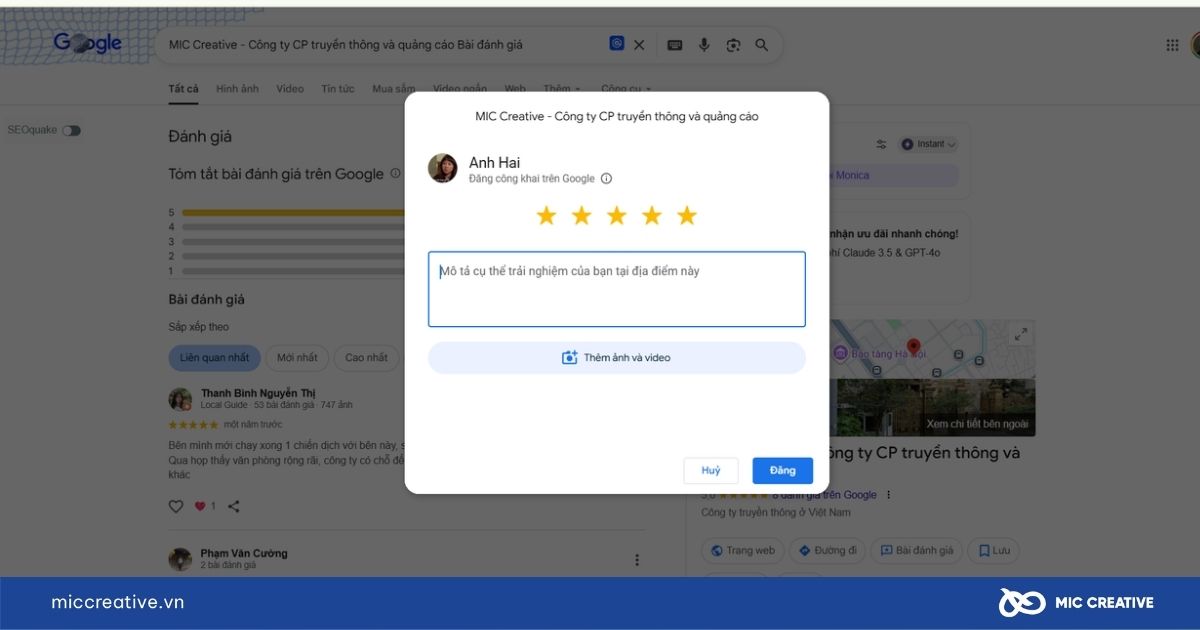The height and width of the screenshot is (630, 1200).
Task: Click blue extension icon in search bar
Action: 617,44
